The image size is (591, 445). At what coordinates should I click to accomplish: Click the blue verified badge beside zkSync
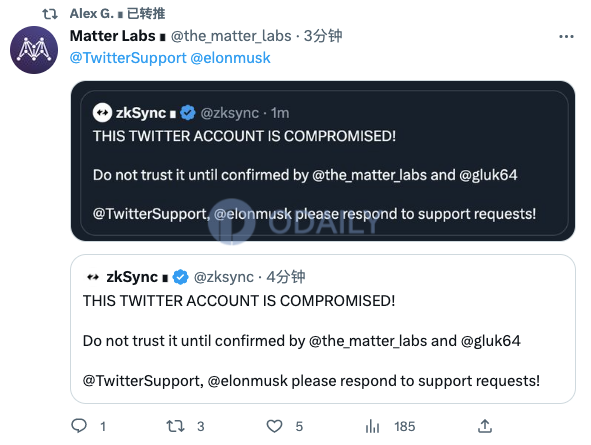180,277
